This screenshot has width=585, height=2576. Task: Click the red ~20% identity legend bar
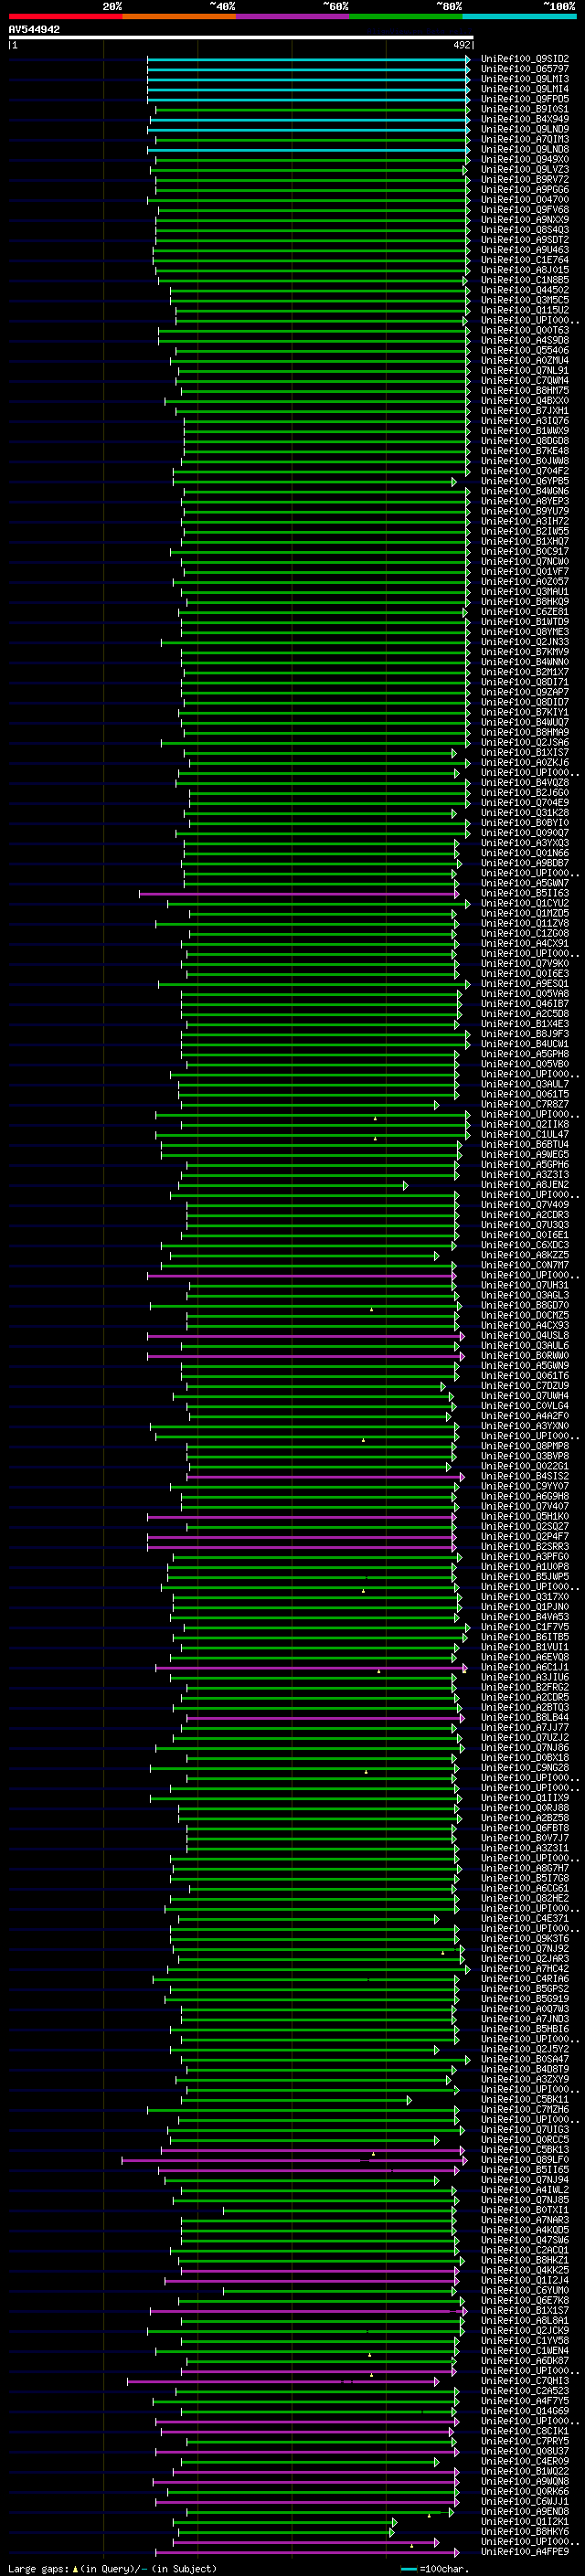[65, 16]
